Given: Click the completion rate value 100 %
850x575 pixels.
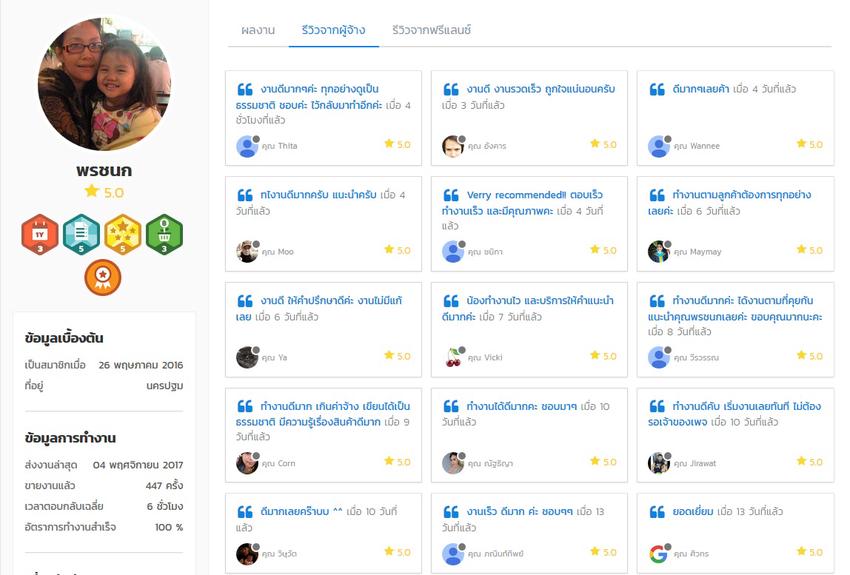Looking at the screenshot, I should [x=169, y=527].
